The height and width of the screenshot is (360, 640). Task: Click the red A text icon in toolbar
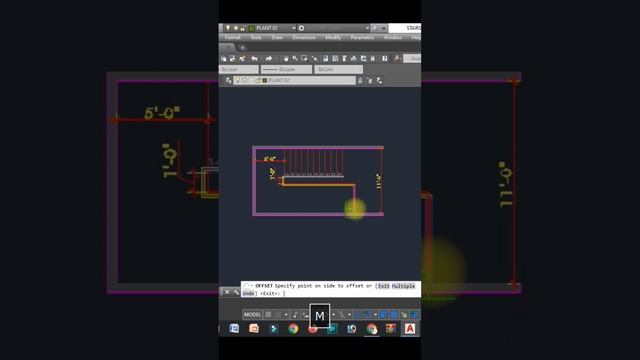pos(397,59)
